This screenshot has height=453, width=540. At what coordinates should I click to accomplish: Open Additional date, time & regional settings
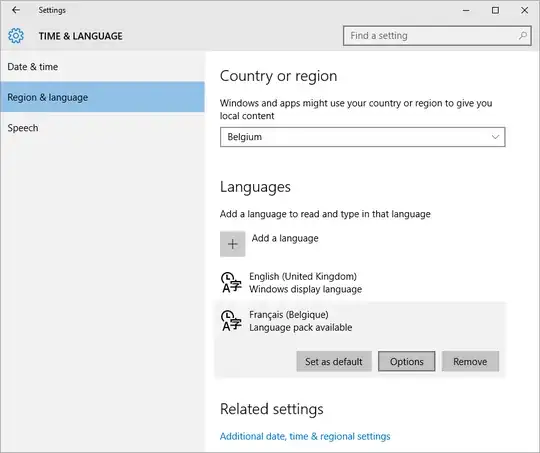pos(305,436)
